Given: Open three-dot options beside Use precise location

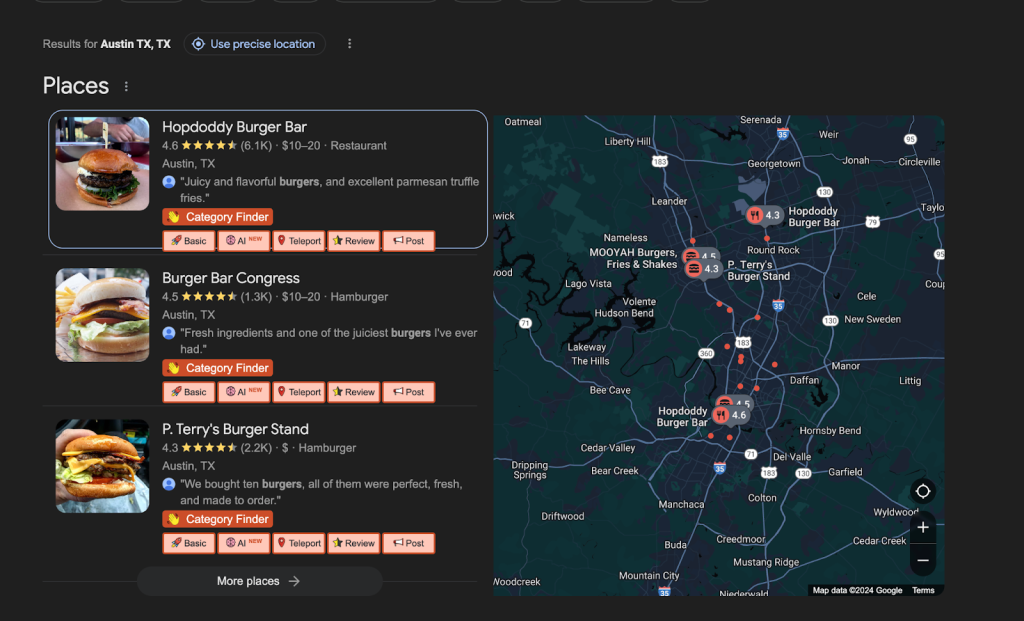Looking at the screenshot, I should (349, 44).
